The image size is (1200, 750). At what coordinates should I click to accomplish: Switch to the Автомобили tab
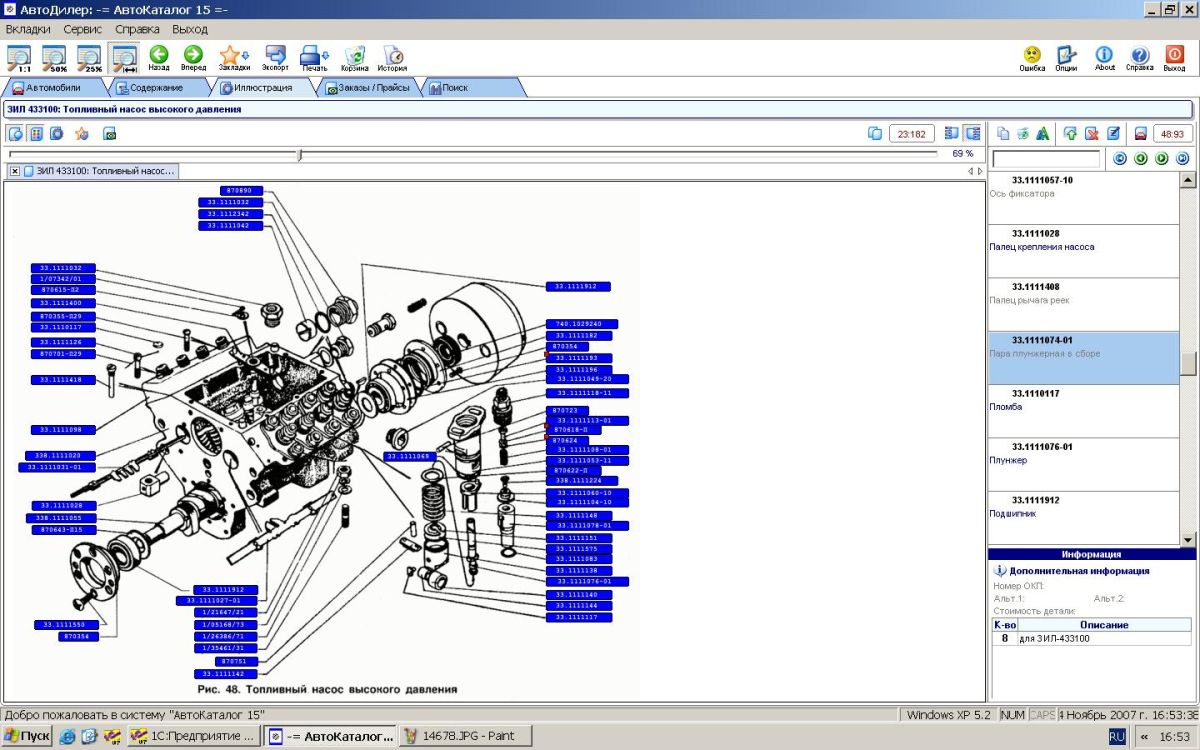(52, 88)
